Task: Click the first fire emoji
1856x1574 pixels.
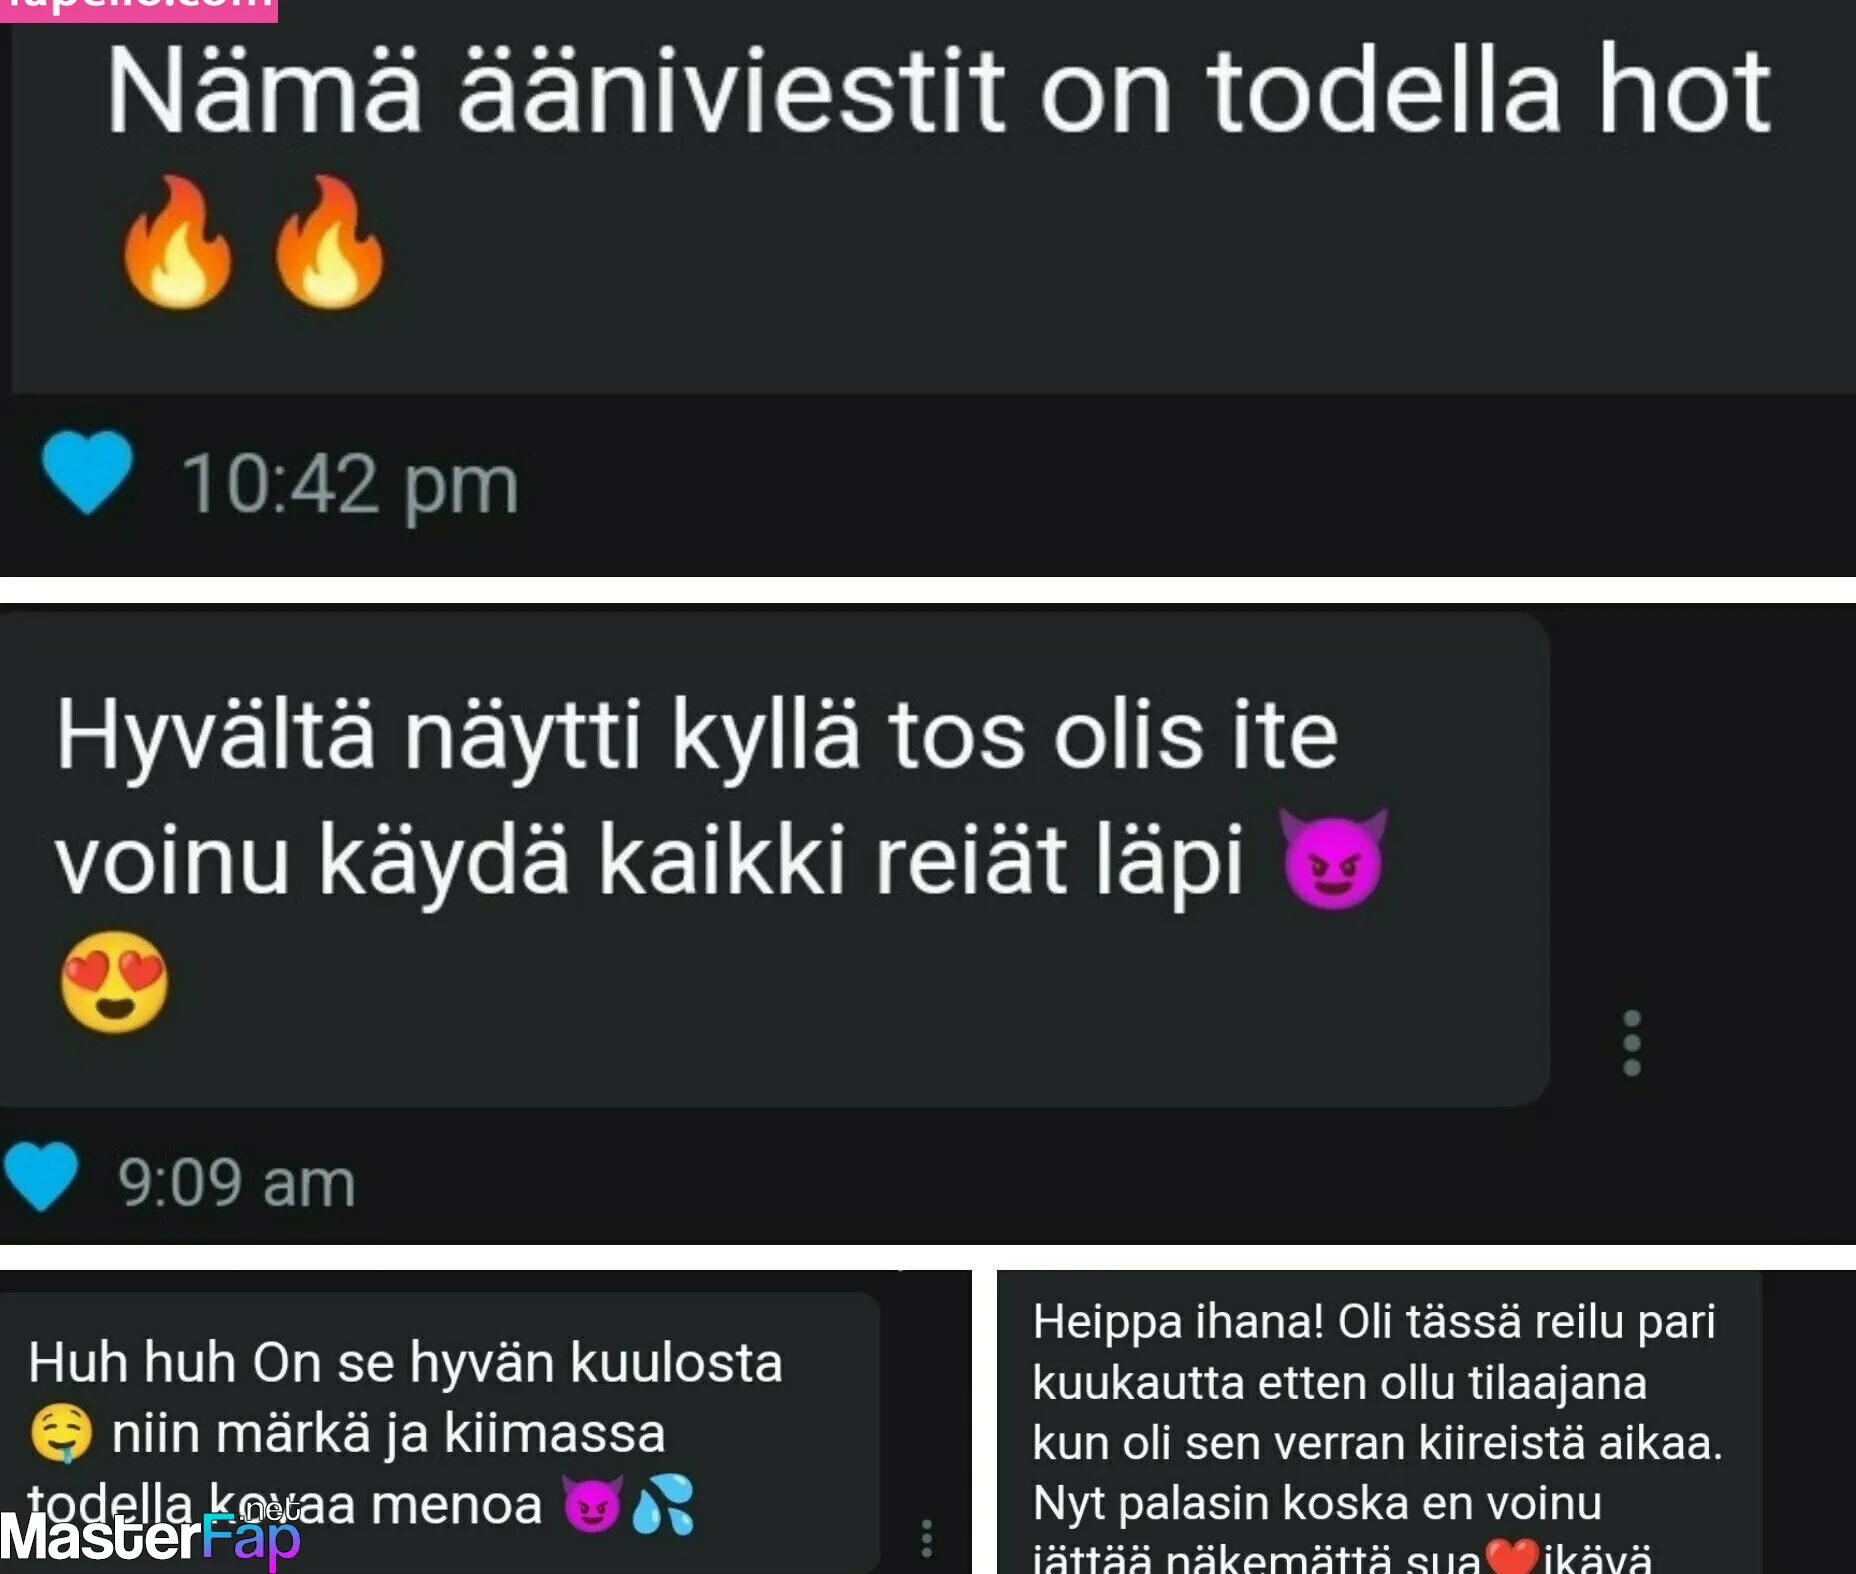Action: (178, 243)
